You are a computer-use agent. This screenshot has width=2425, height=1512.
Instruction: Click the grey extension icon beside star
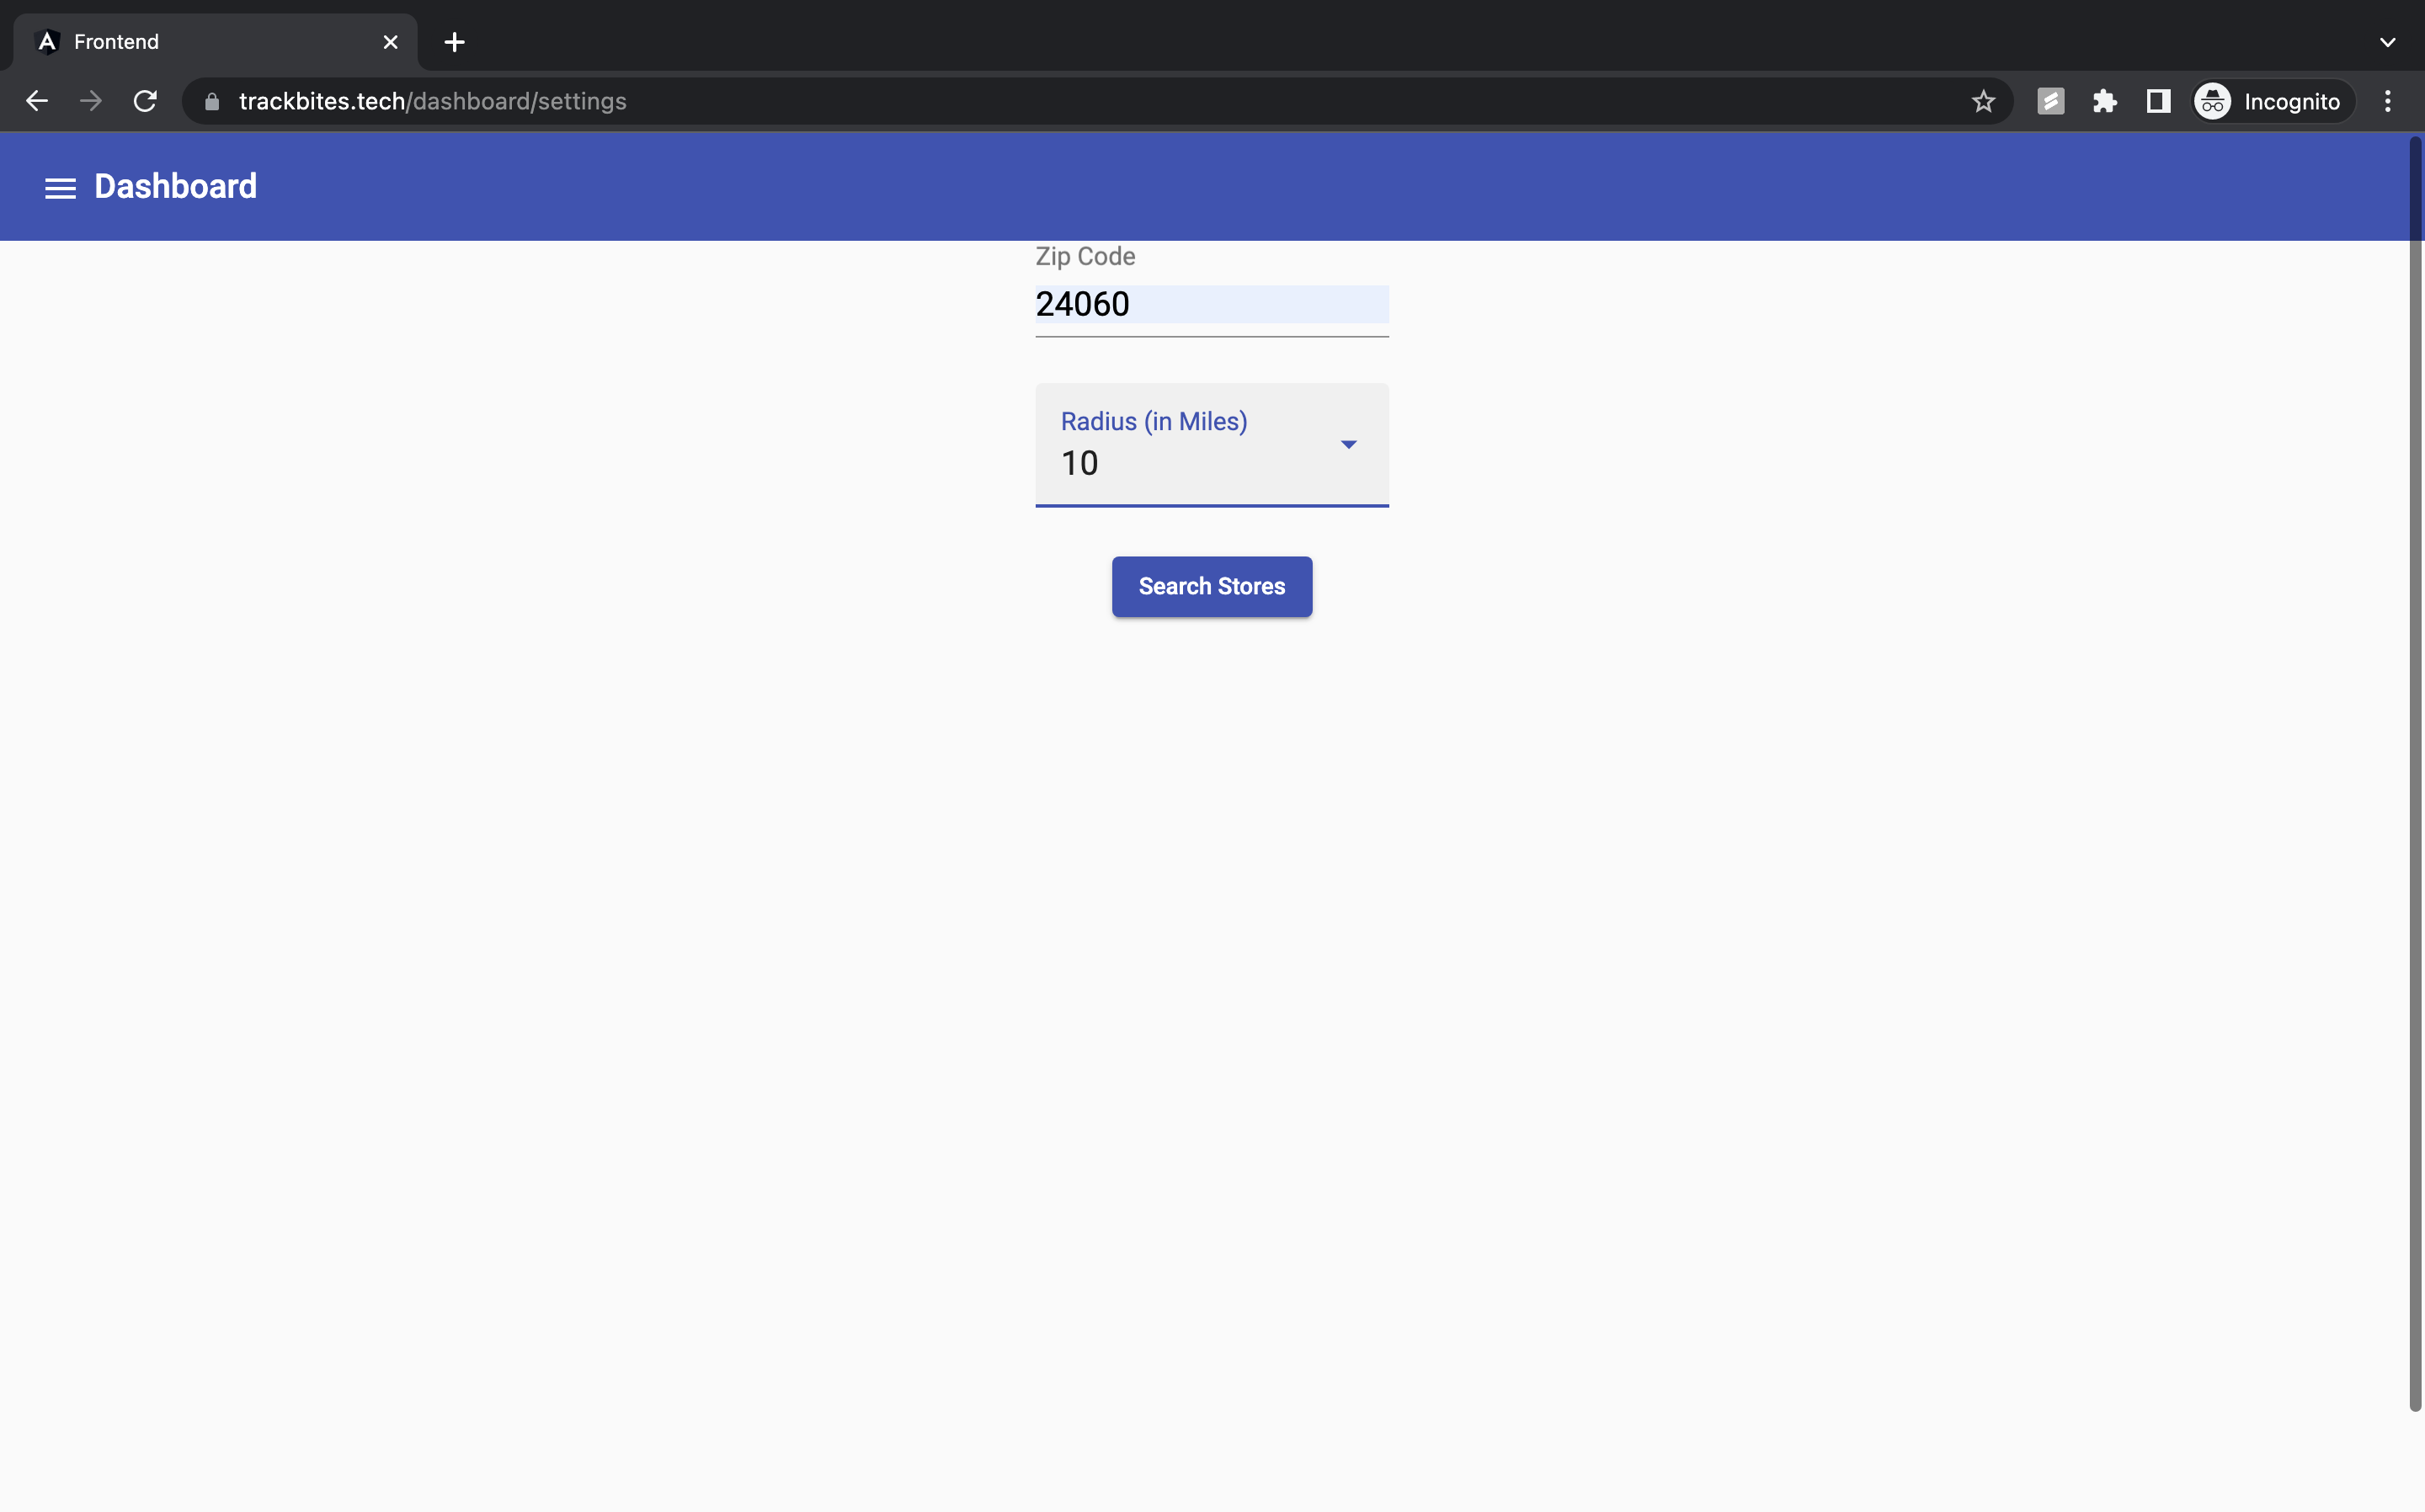pos(2050,101)
